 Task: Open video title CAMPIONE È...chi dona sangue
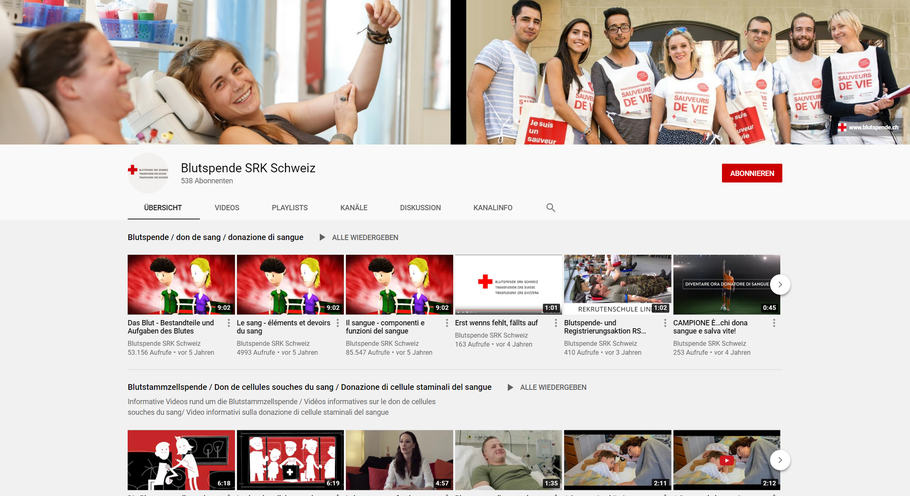pyautogui.click(x=710, y=327)
